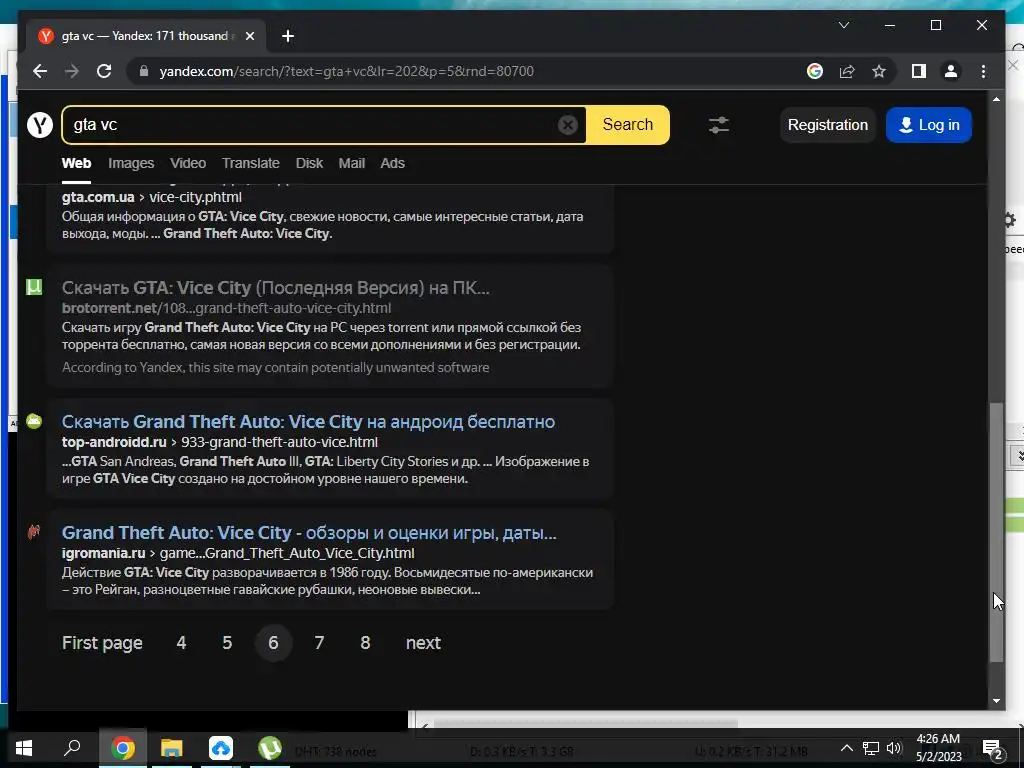Click Registration button

pyautogui.click(x=827, y=125)
